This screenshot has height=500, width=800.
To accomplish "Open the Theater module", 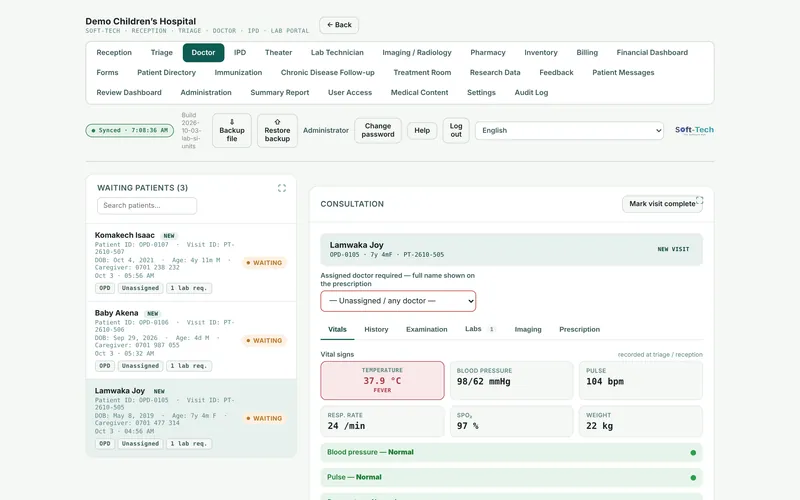I will point(278,53).
